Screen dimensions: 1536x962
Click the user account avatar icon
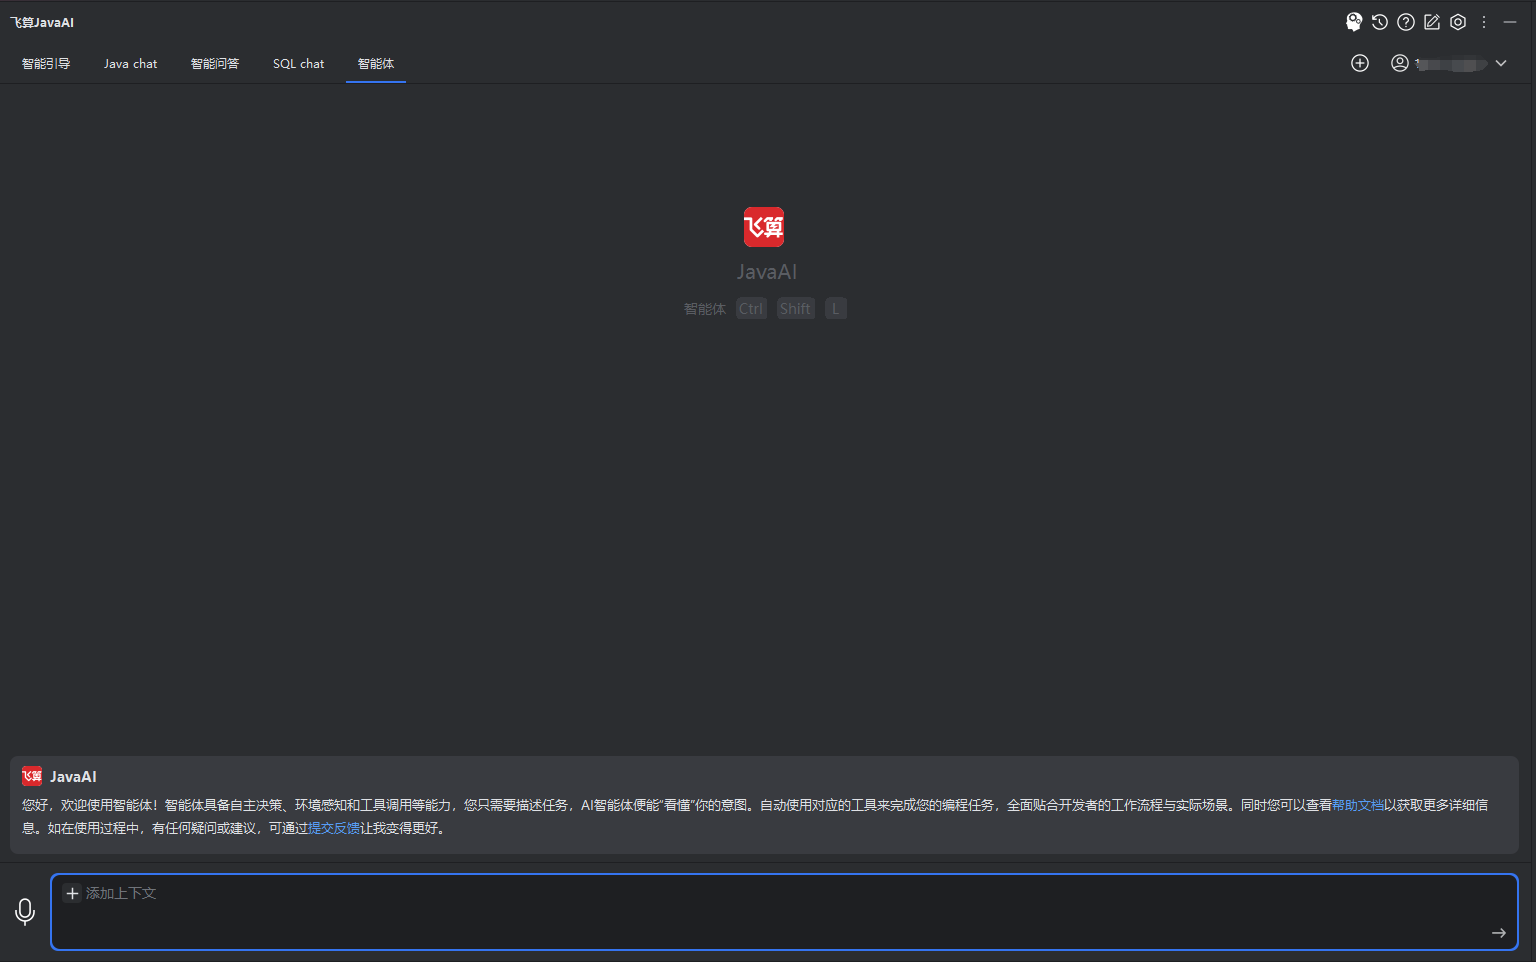1400,63
